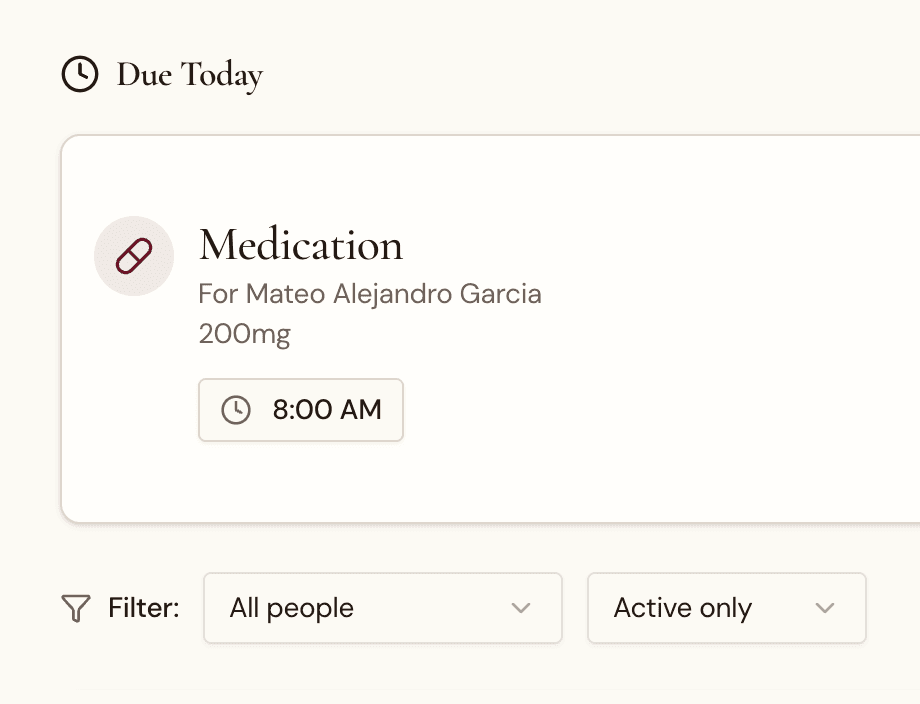Select Mateo Alejandro Garcia's name
920x704 pixels.
pos(370,294)
